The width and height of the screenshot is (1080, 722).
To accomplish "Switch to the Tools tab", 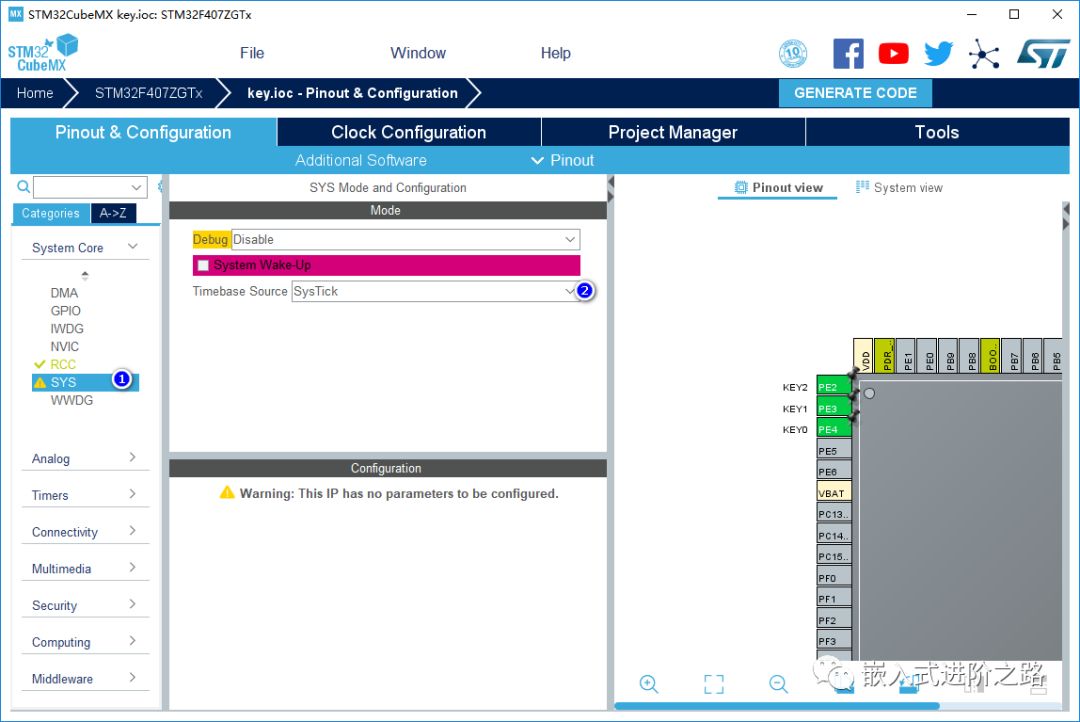I will 937,132.
